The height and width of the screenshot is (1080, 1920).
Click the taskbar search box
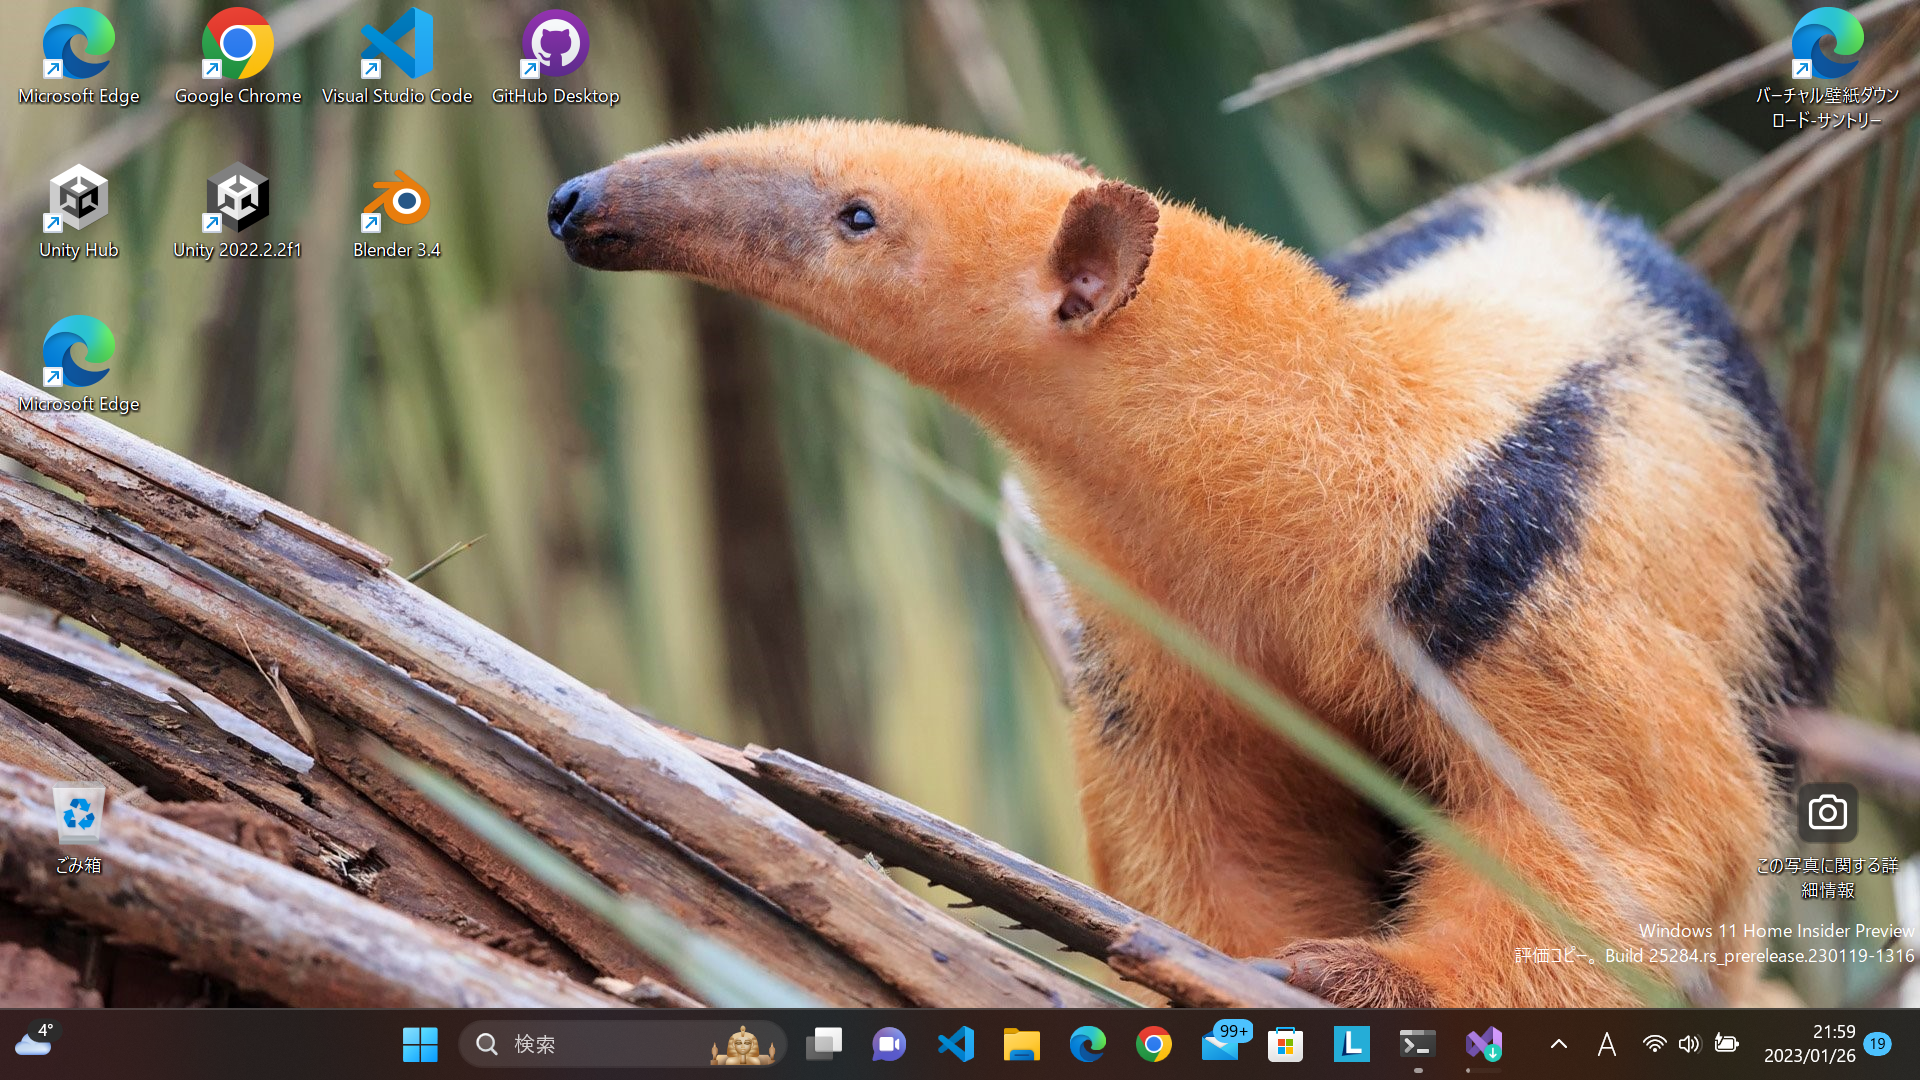click(623, 1044)
